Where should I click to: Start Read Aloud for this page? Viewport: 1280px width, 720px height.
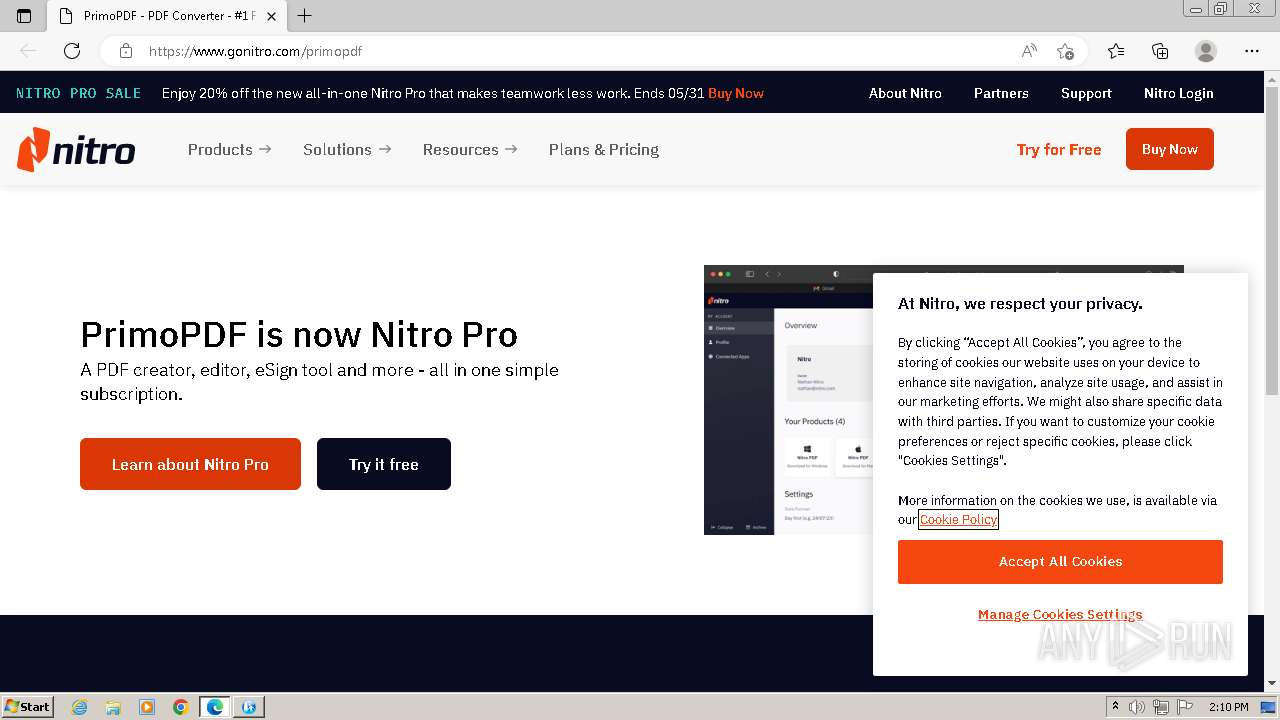point(1029,51)
